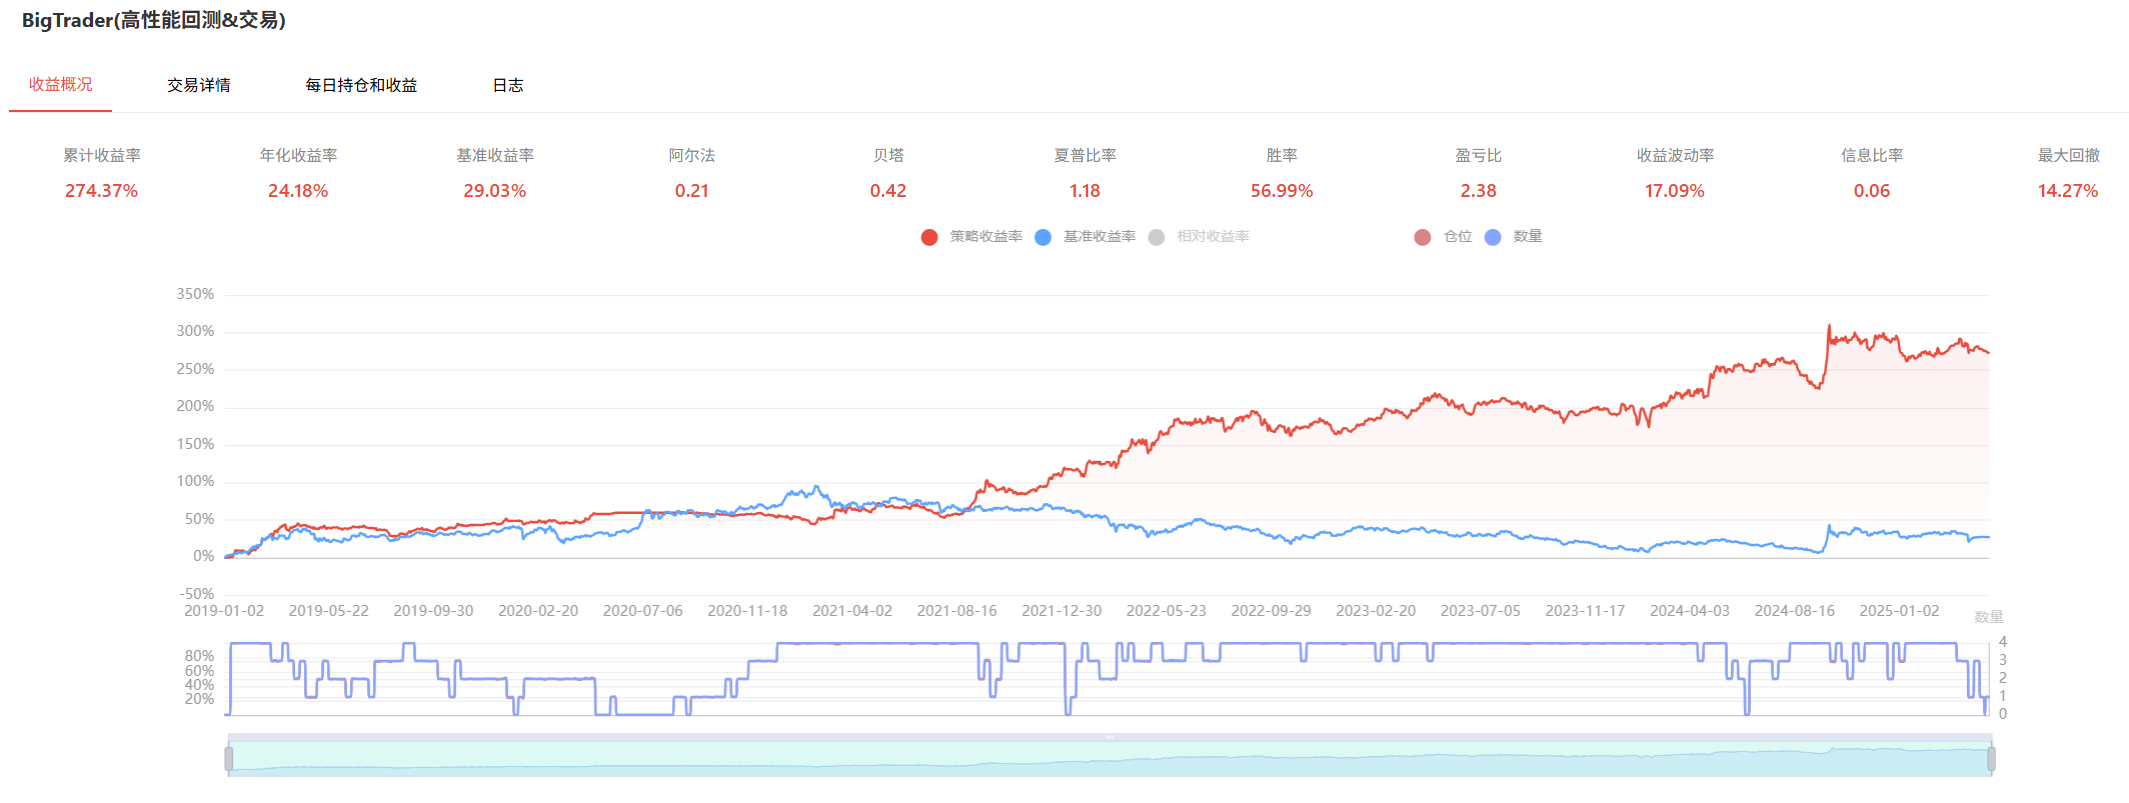Select the 日志 tab

coord(508,85)
